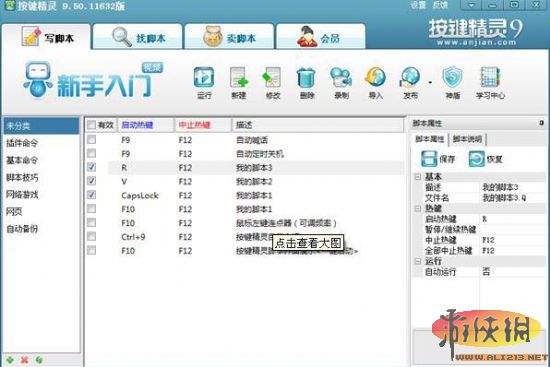Click the 启动热键 property value R
This screenshot has height=367, width=550.
pos(512,219)
